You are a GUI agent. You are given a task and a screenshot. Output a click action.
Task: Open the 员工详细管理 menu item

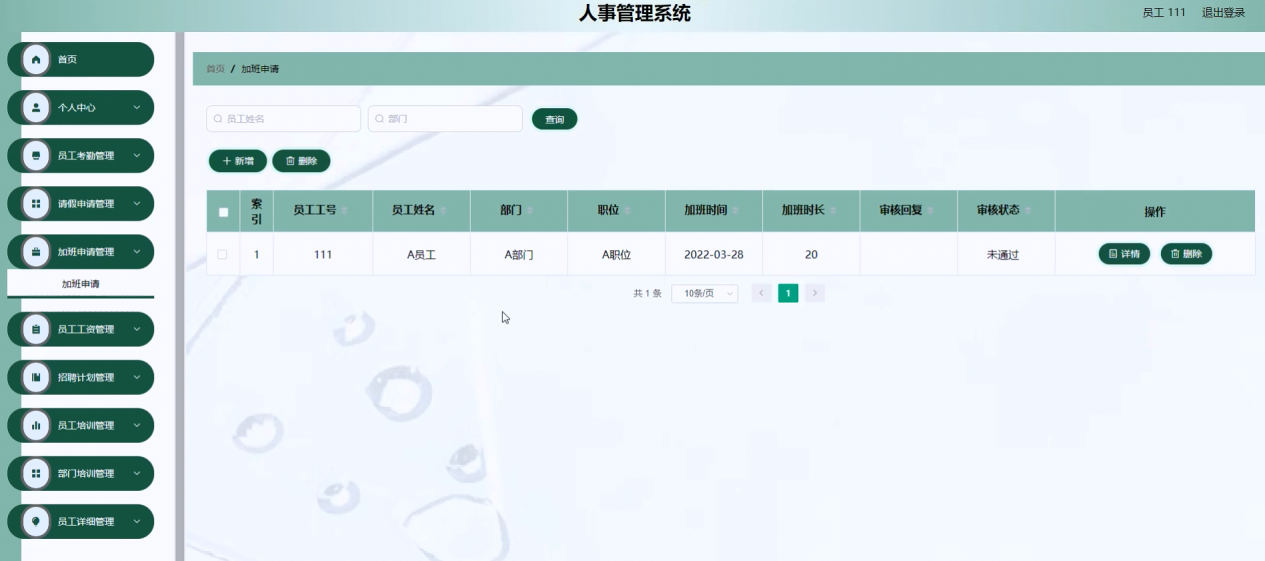click(x=81, y=521)
